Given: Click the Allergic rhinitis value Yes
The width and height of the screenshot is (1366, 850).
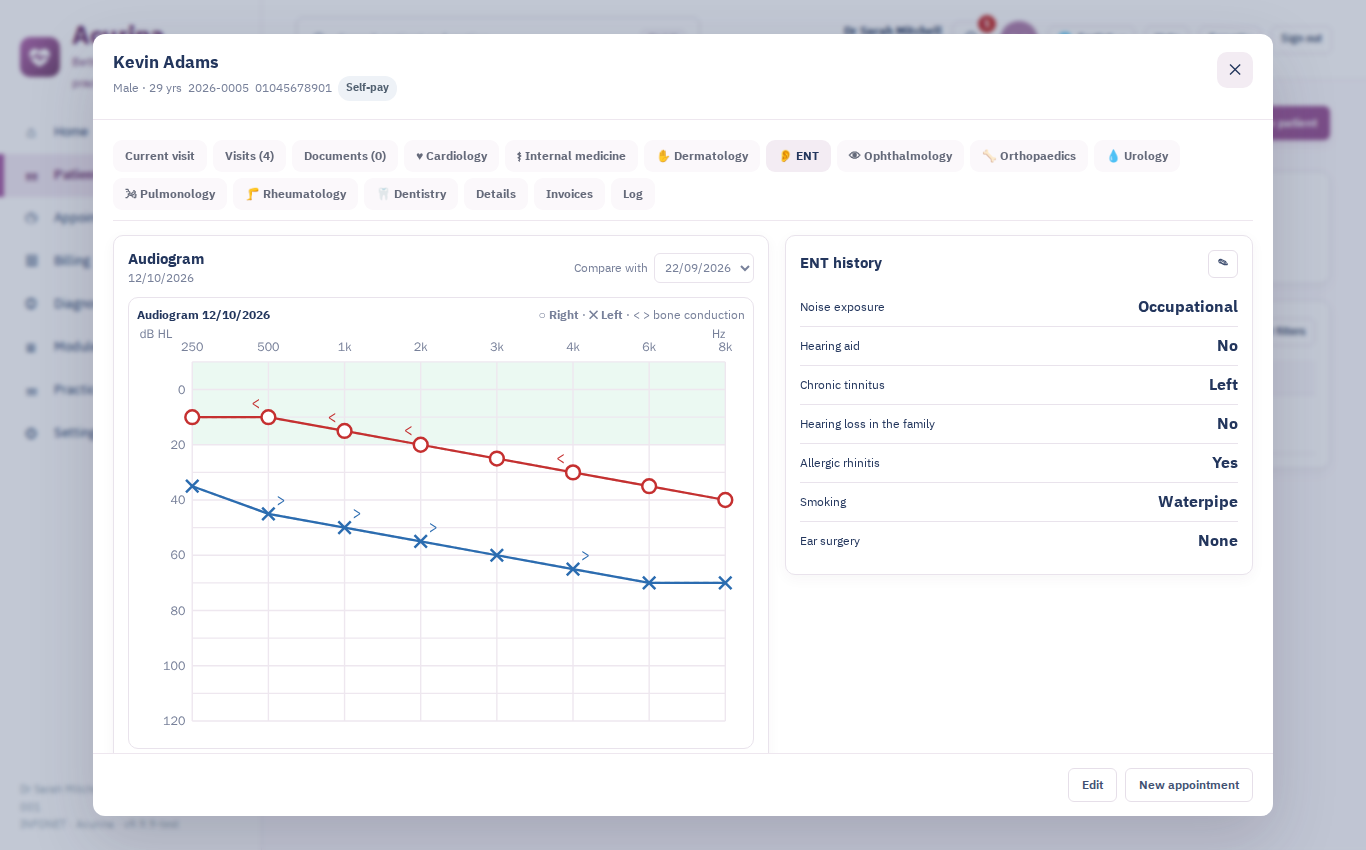Looking at the screenshot, I should (1225, 463).
